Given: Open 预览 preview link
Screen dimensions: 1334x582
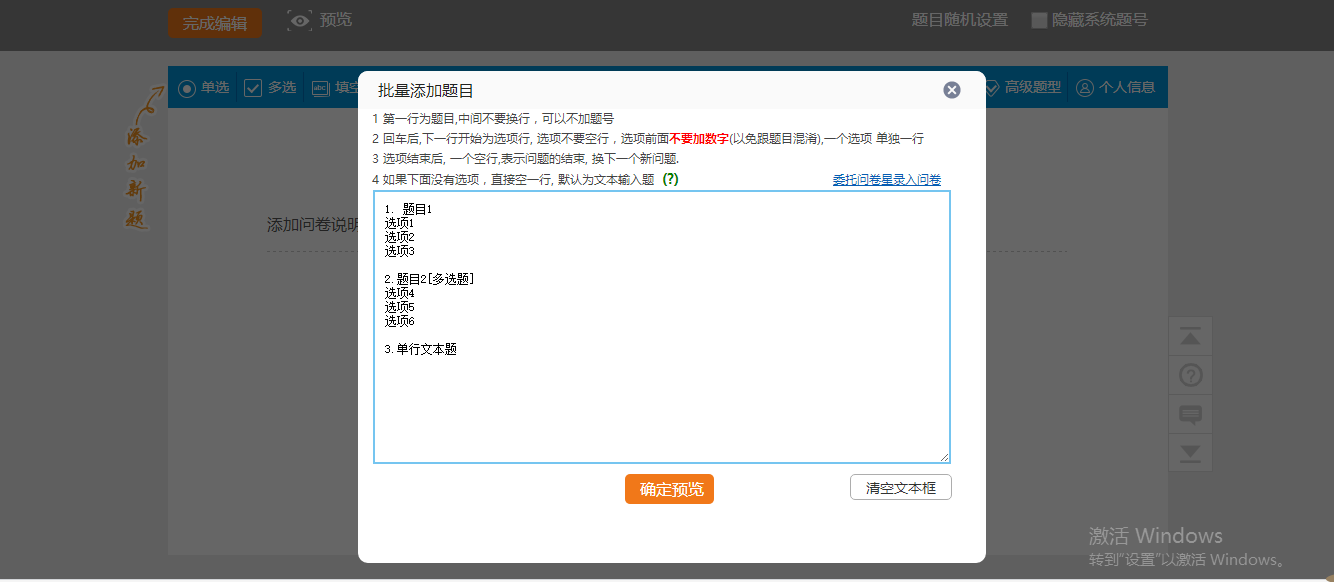Looking at the screenshot, I should (x=336, y=20).
